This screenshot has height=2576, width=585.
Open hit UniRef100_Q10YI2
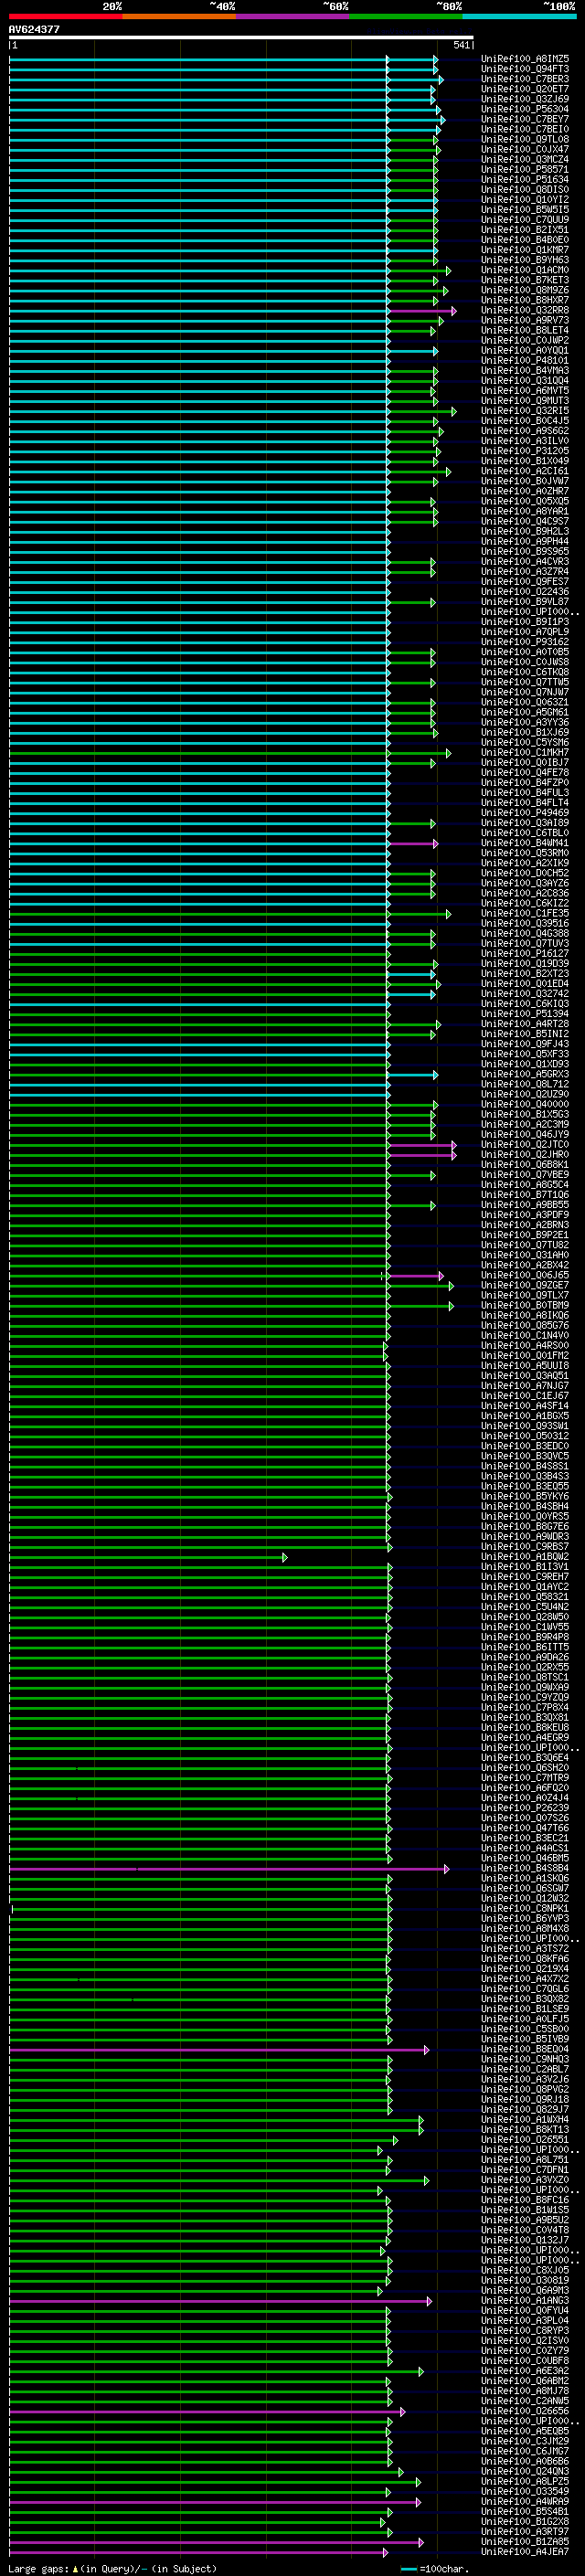[525, 200]
